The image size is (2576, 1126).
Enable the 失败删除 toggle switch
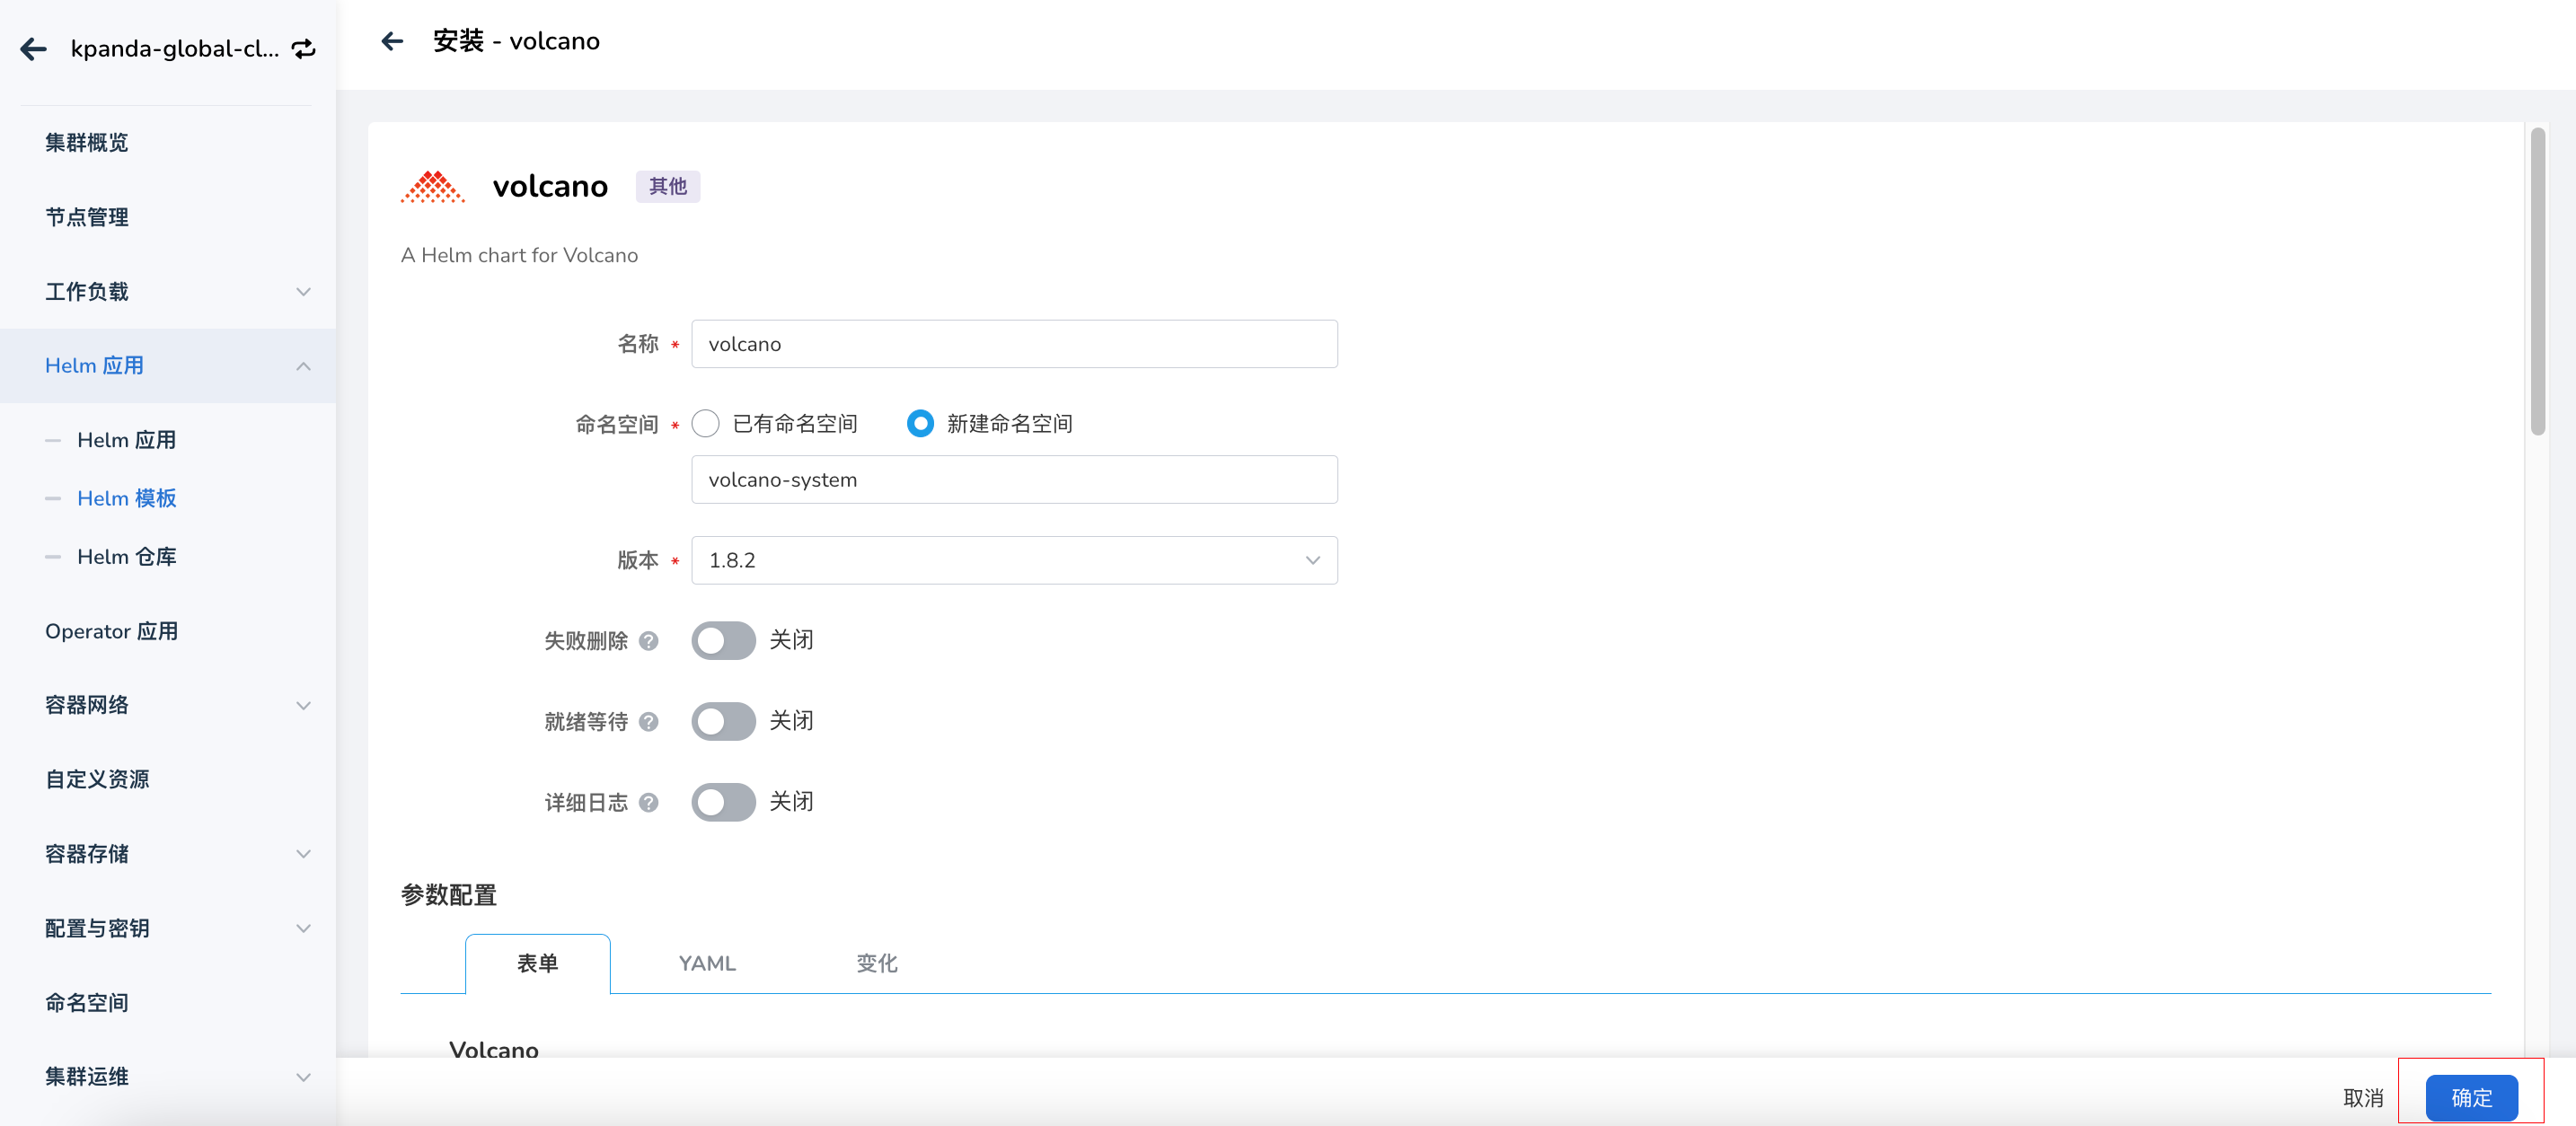[x=723, y=641]
